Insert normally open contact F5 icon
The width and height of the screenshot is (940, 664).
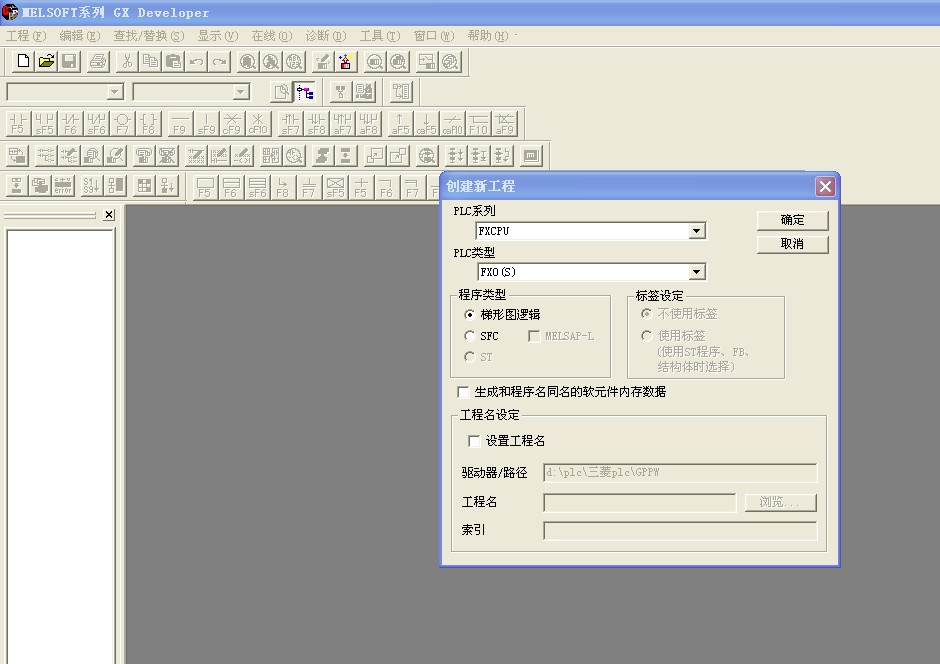(18, 124)
